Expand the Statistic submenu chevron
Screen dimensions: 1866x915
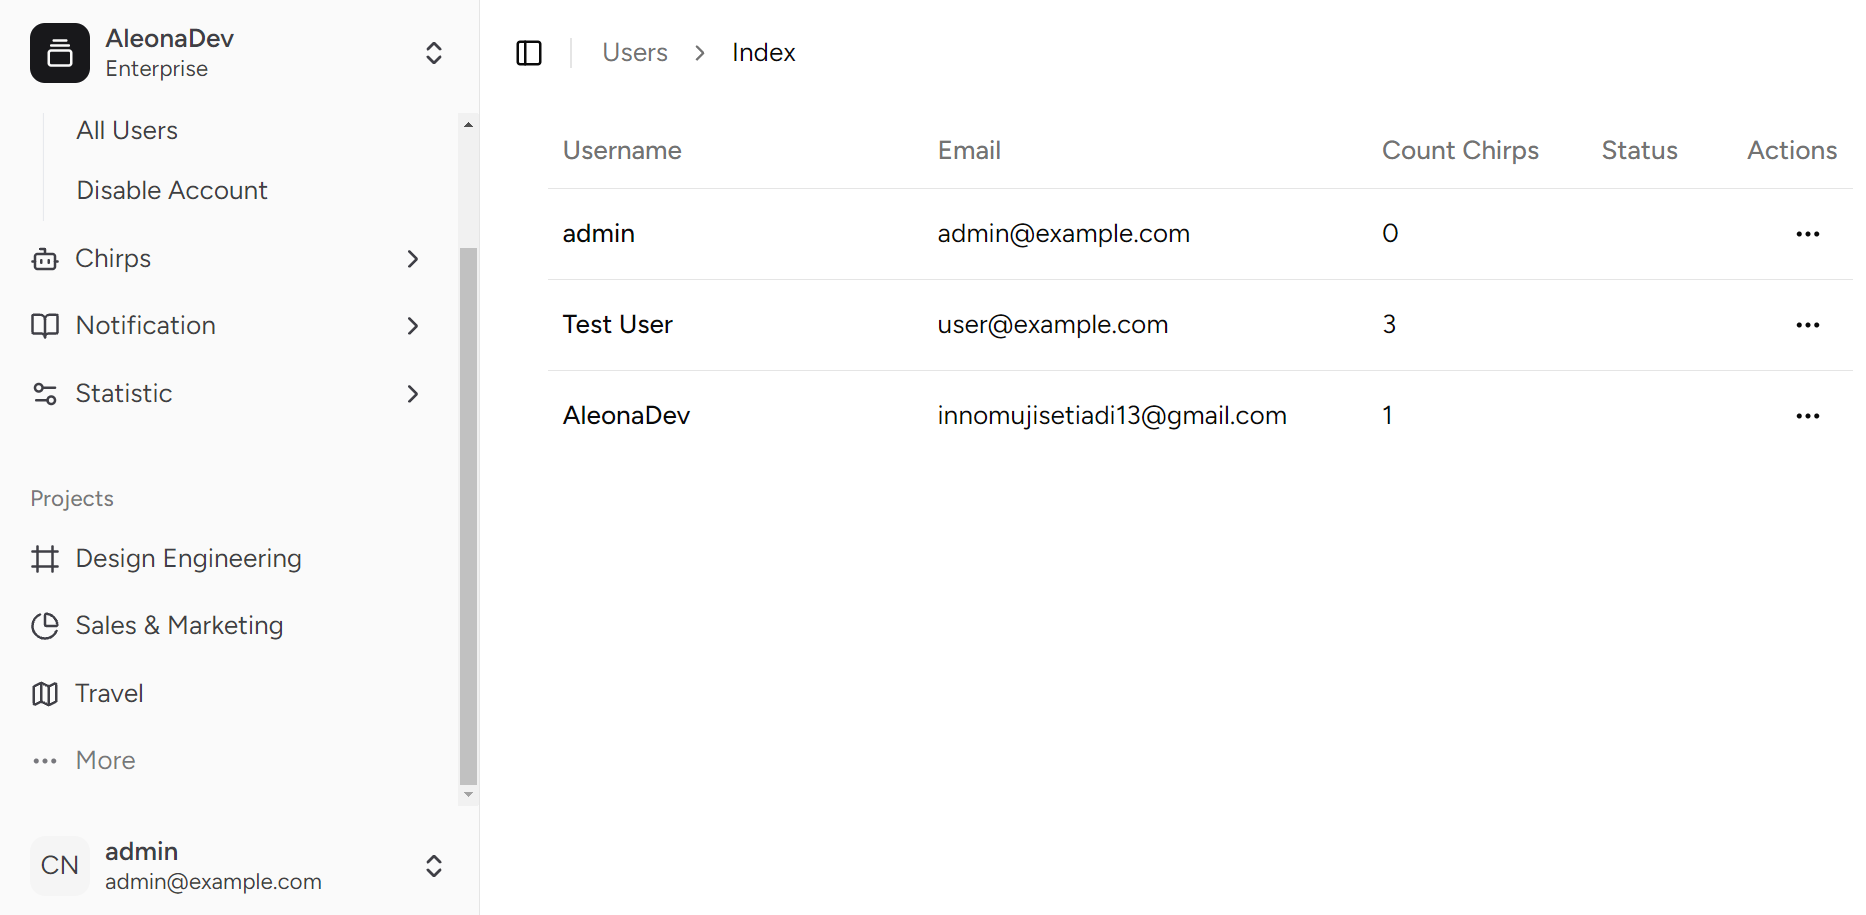coord(413,394)
